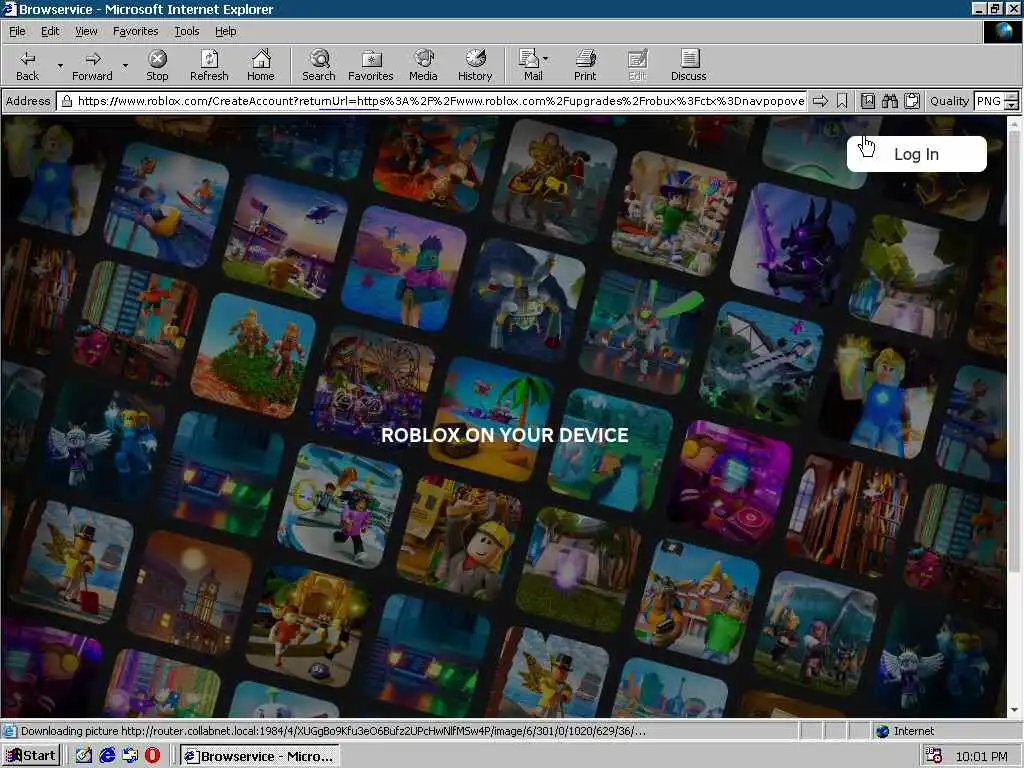Click the Forward toolbar button

coord(92,65)
